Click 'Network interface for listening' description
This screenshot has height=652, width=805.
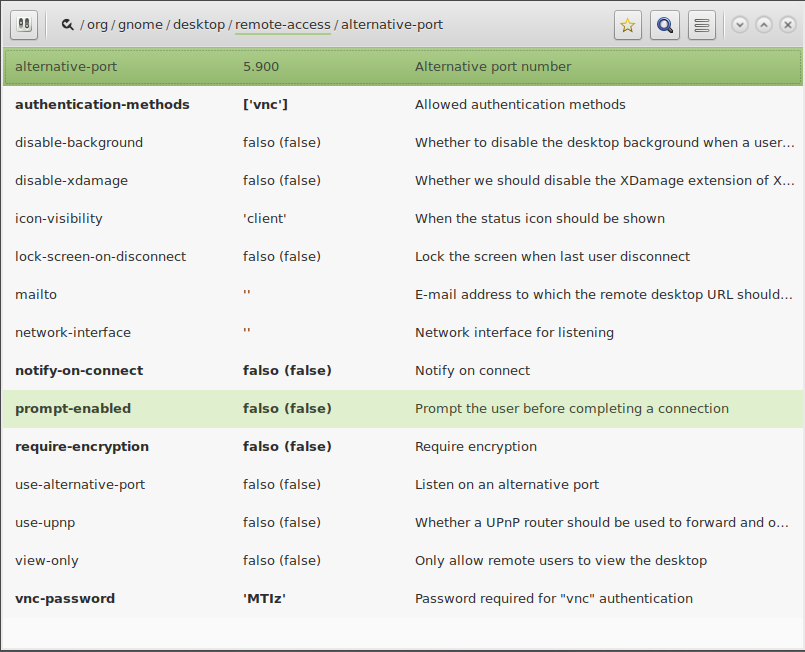pos(514,333)
